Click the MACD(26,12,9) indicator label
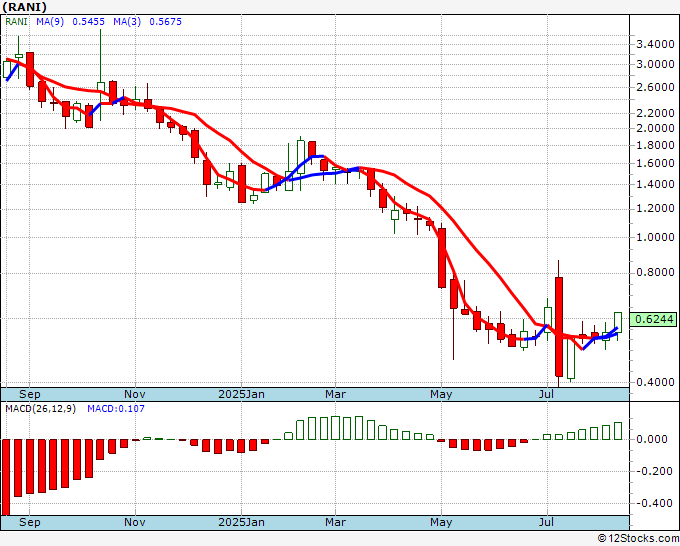Screen dimensions: 680x546 (40, 409)
